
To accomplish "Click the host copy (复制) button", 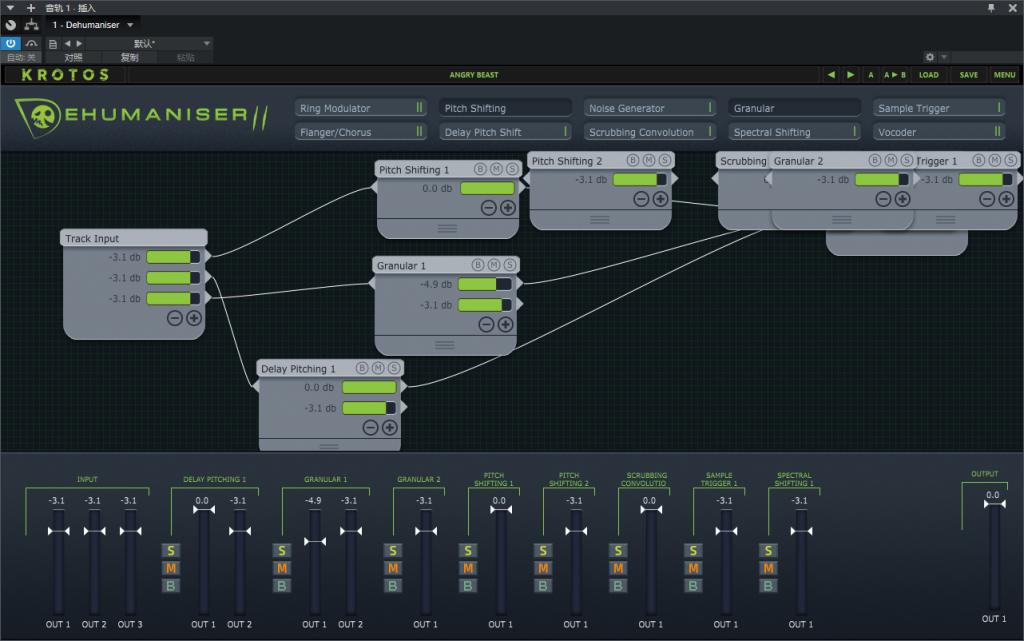I will pos(129,57).
